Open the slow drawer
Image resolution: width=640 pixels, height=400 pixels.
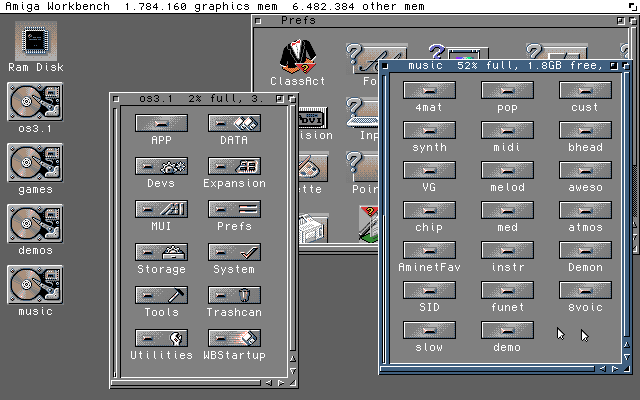(429, 330)
